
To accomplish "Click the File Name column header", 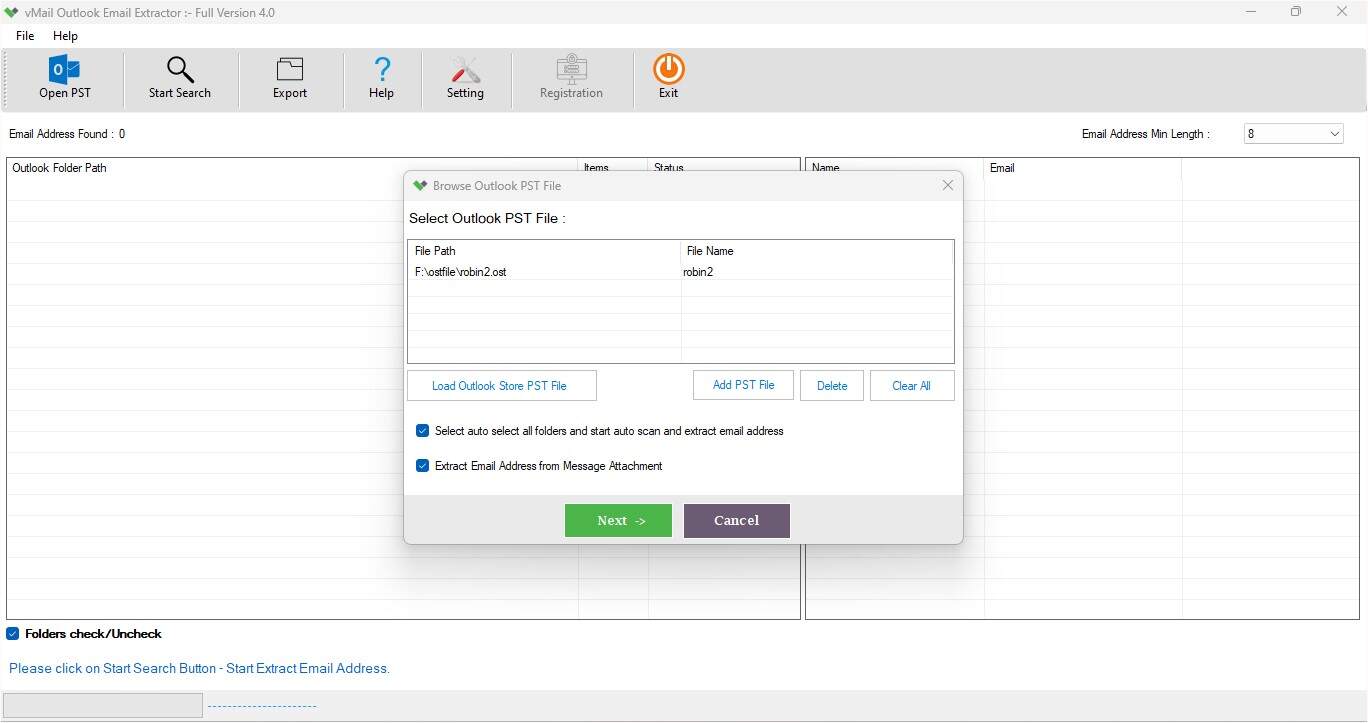I will 817,251.
